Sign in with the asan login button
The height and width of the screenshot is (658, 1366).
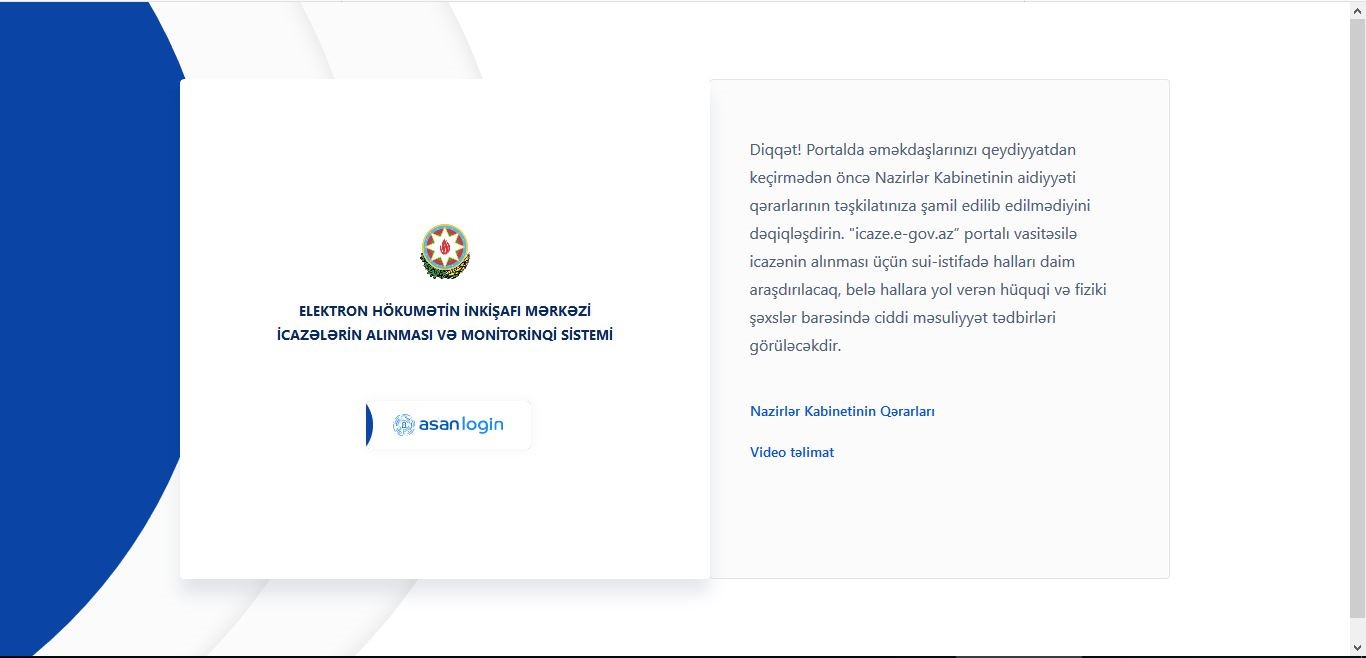(x=449, y=425)
